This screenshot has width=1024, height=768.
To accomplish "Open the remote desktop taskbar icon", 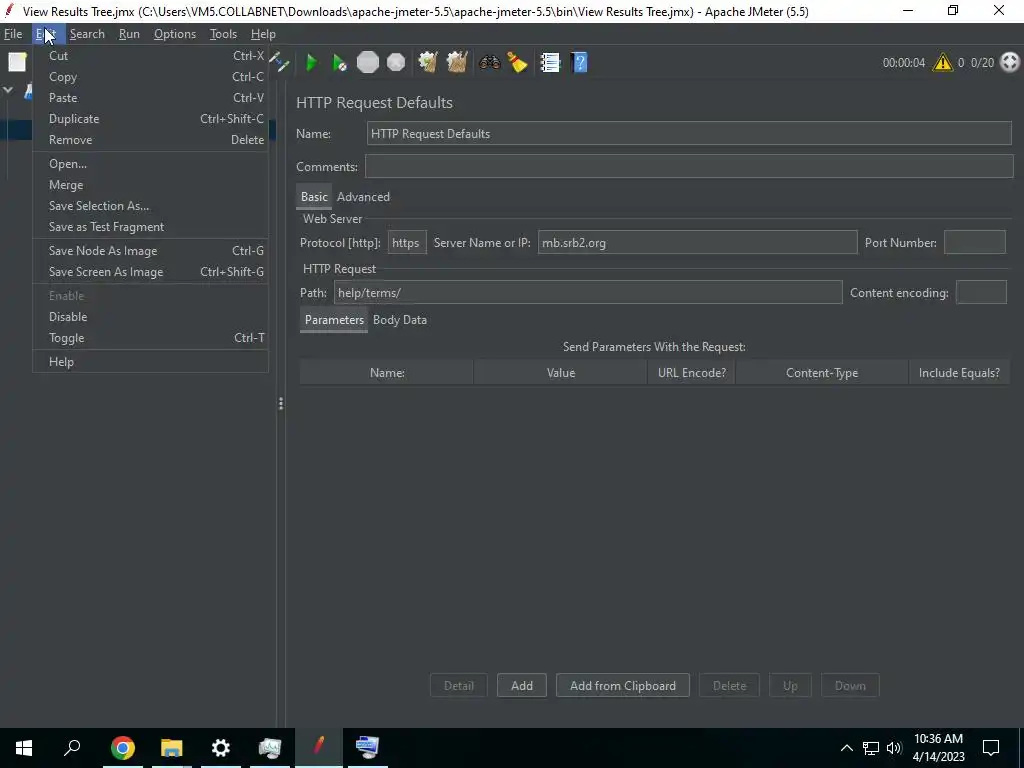I will point(368,748).
